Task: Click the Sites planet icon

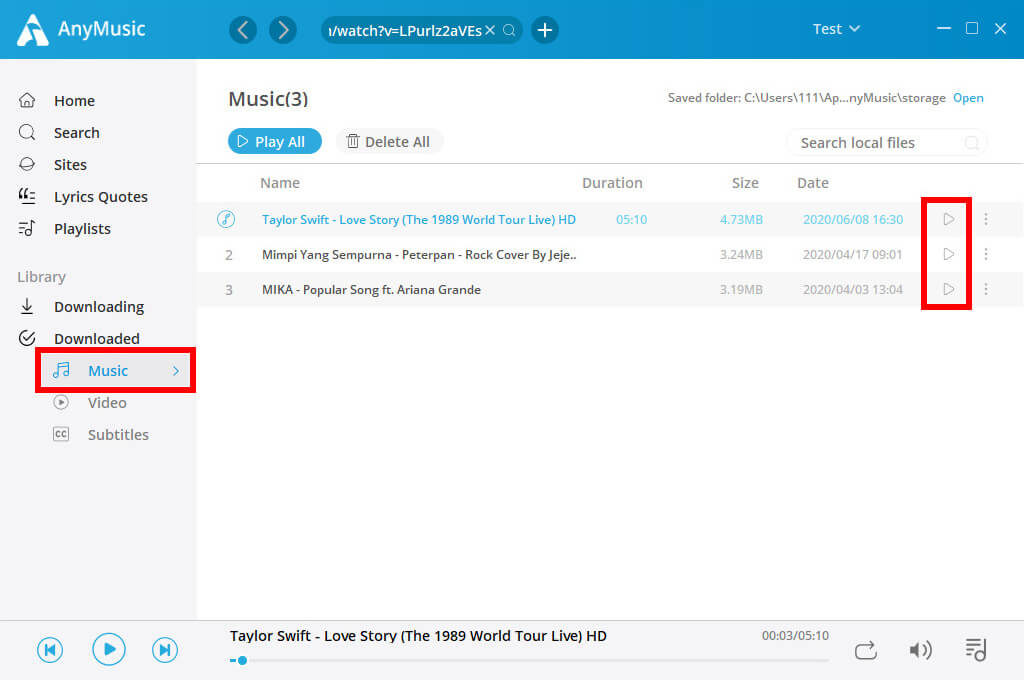Action: click(x=27, y=164)
